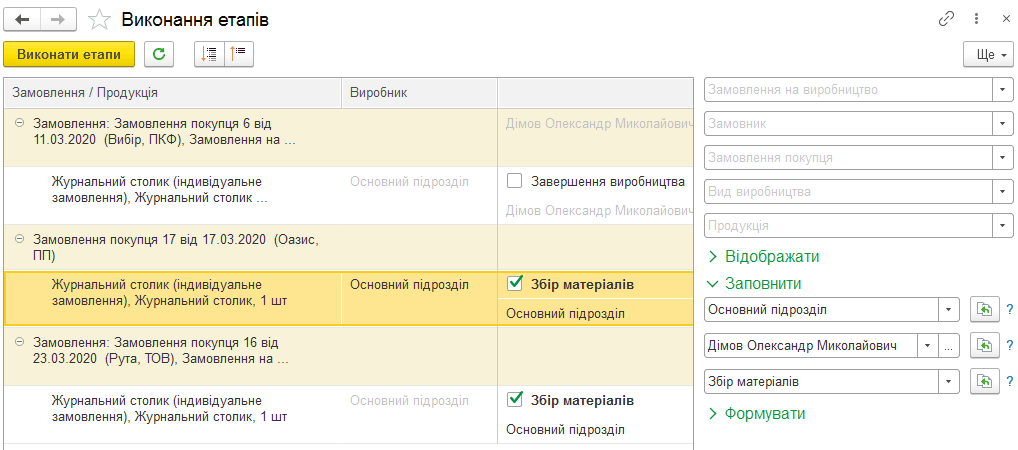Open the Ще menu
This screenshot has width=1018, height=450.
(x=988, y=55)
